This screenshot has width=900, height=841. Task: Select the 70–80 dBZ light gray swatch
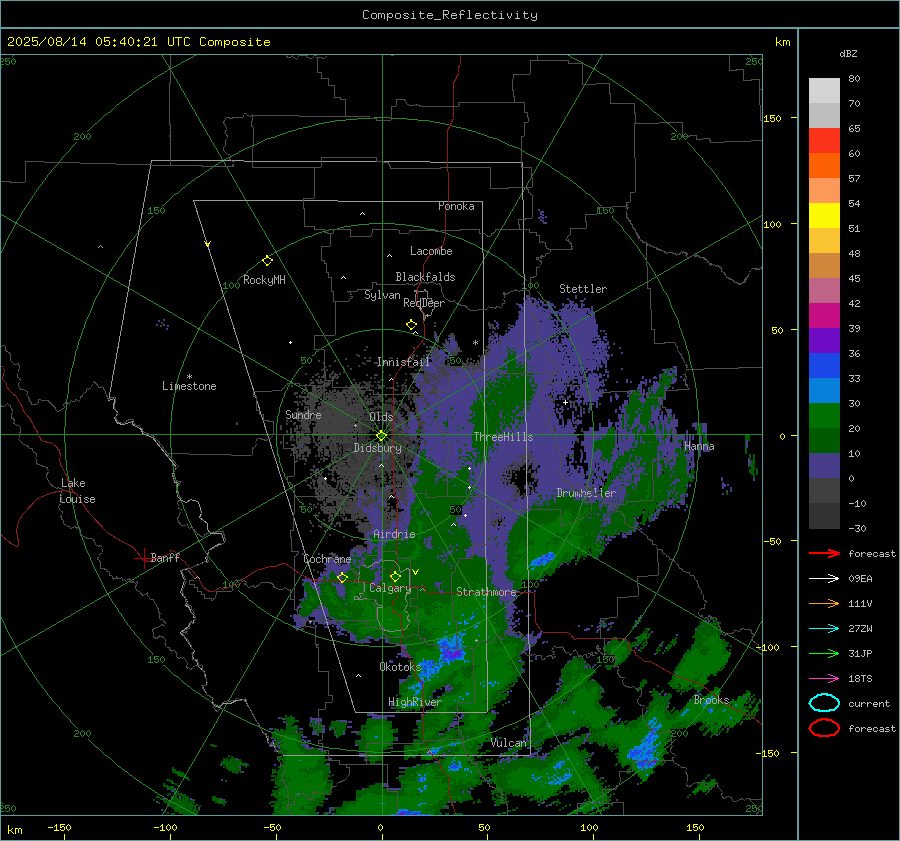(x=824, y=90)
